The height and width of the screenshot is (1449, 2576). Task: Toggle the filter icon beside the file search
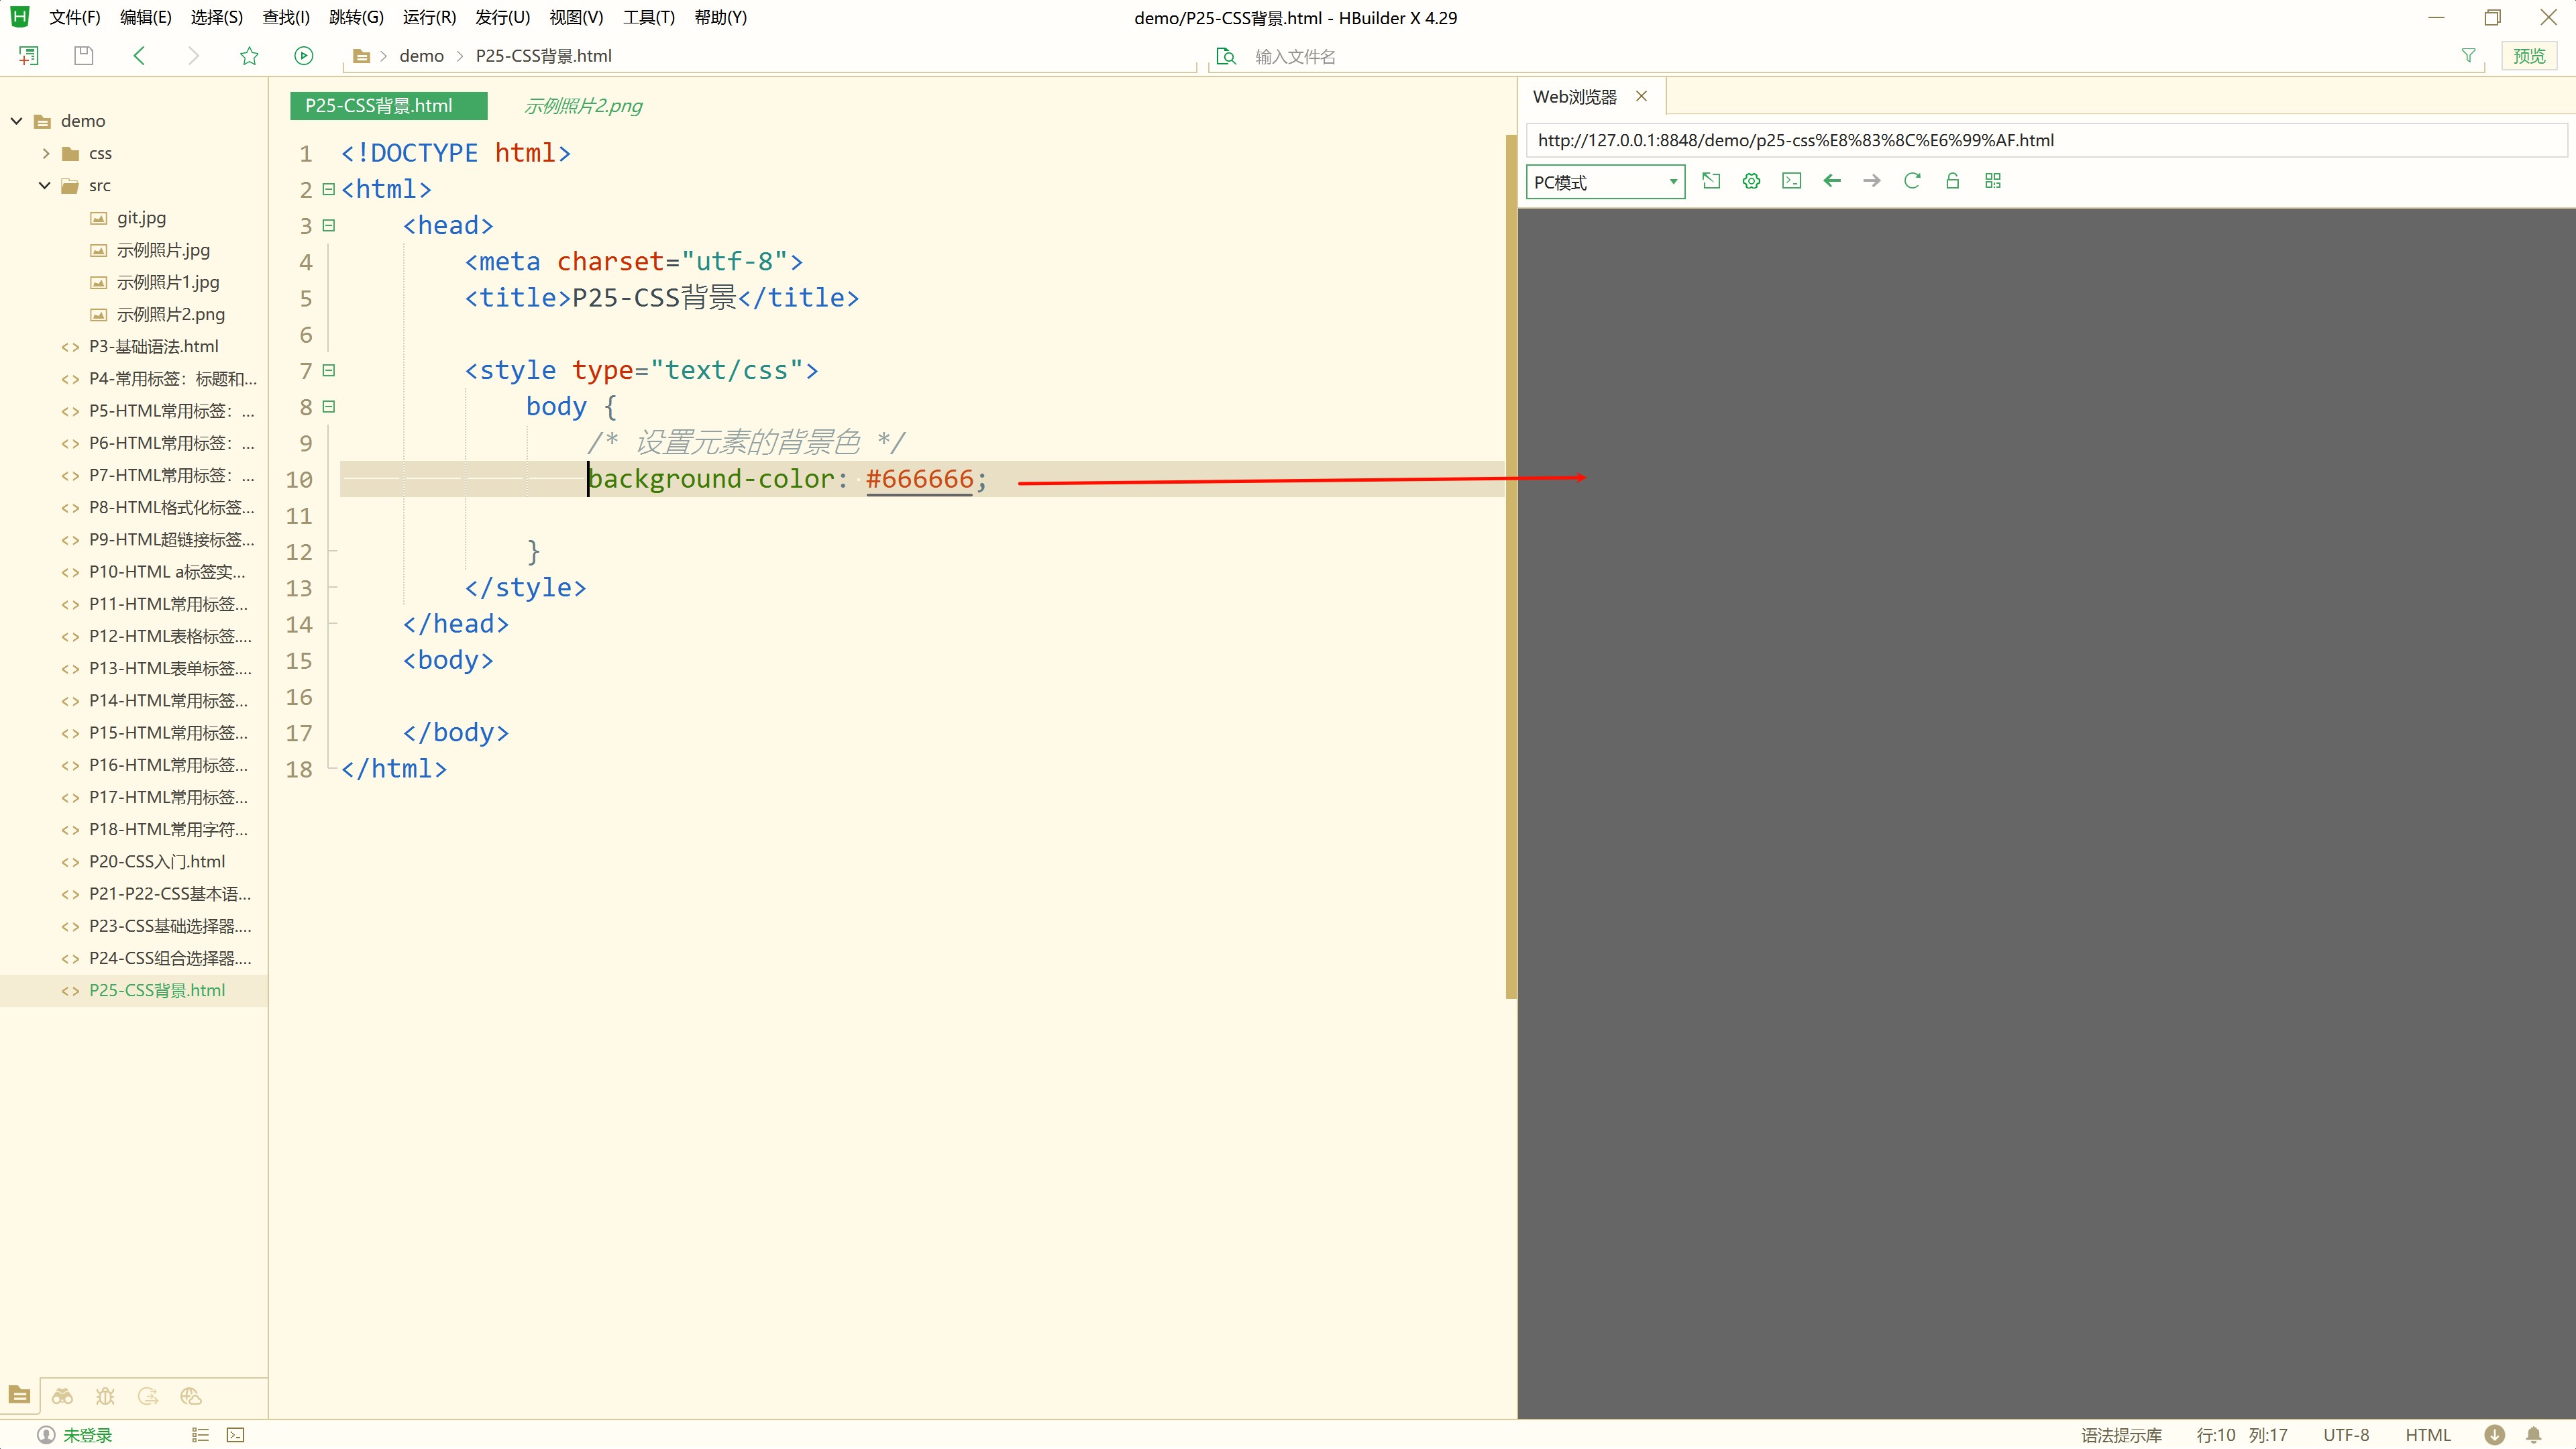(x=2468, y=56)
